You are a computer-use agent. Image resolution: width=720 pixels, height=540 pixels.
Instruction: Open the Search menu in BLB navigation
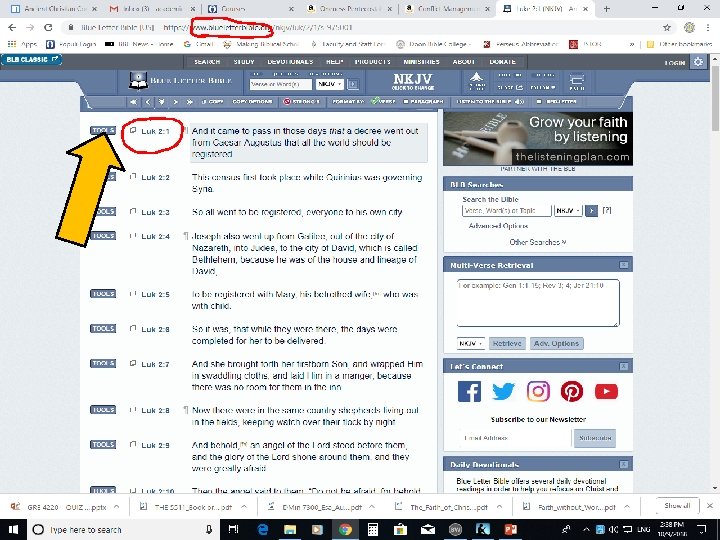tap(207, 62)
